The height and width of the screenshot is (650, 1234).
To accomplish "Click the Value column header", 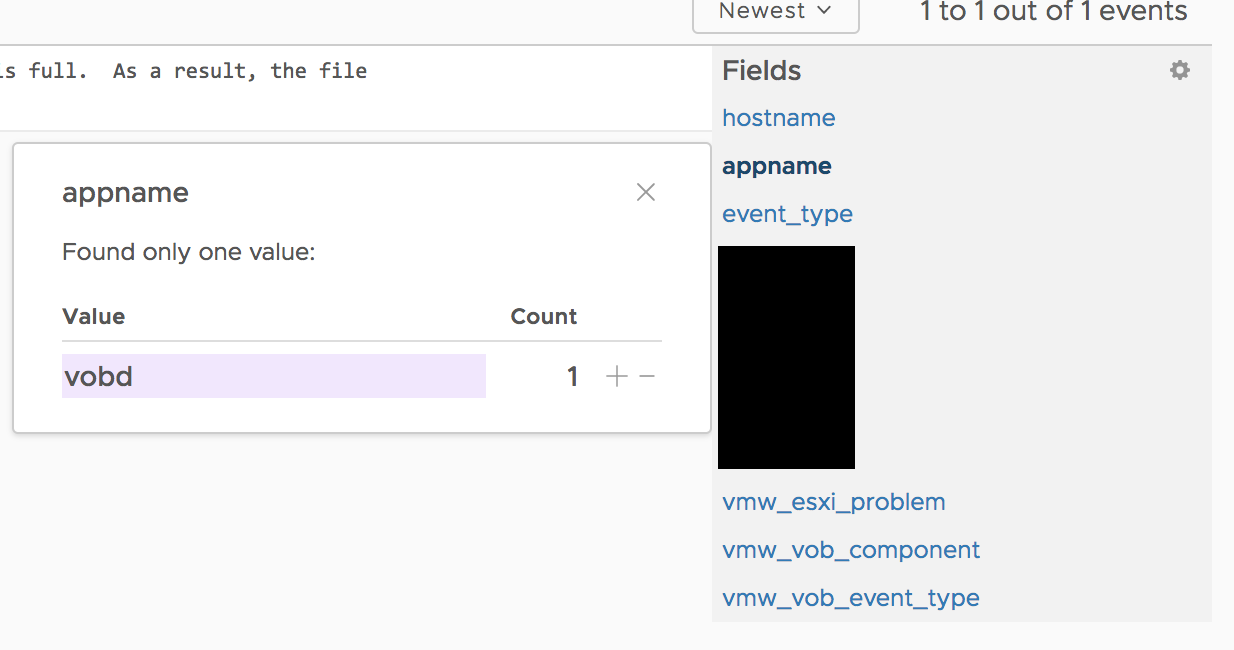I will 93,317.
